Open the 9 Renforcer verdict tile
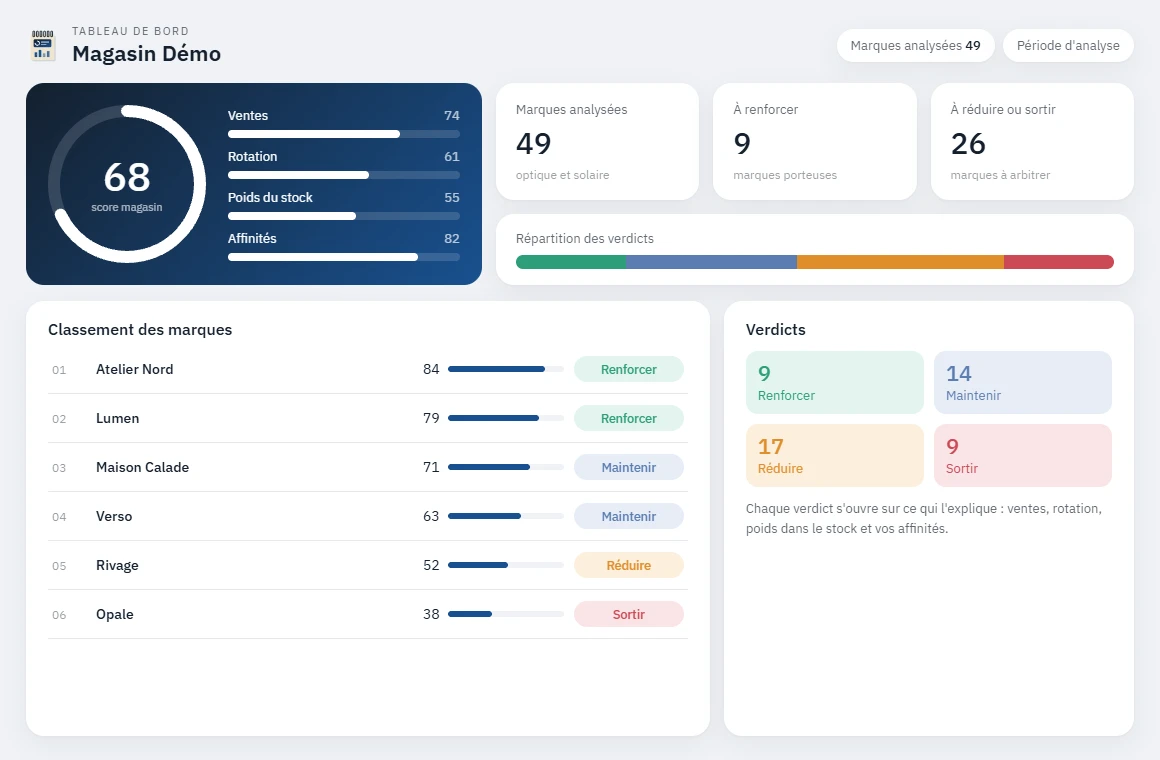 coord(834,383)
